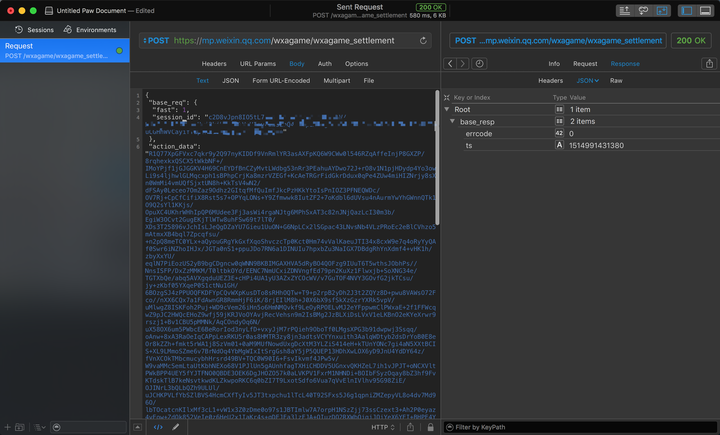Open the HTTP protocol selector
Viewport: 720px width, 435px height.
pyautogui.click(x=383, y=427)
